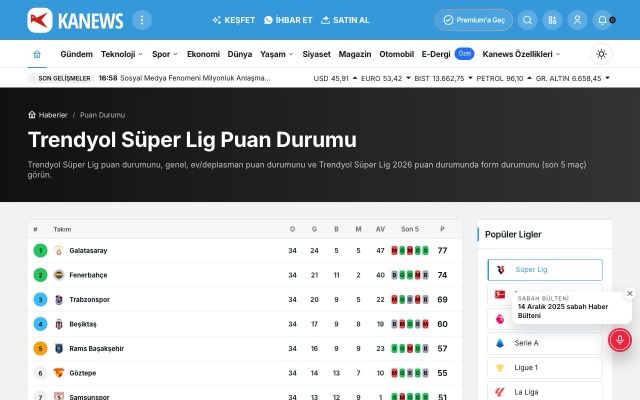Click the red microphone button
The height and width of the screenshot is (400, 640).
click(x=620, y=340)
